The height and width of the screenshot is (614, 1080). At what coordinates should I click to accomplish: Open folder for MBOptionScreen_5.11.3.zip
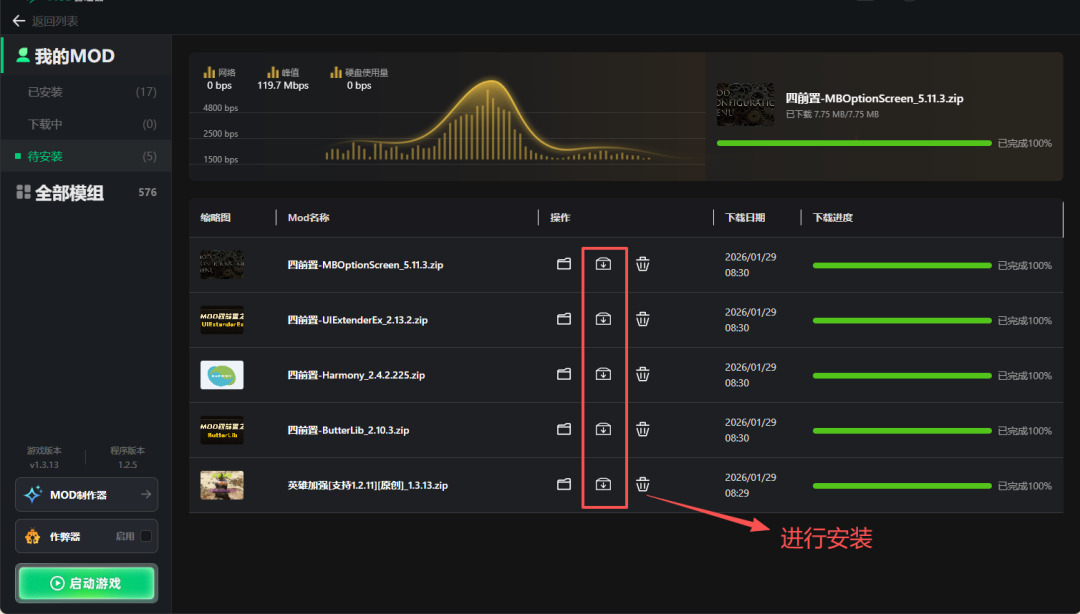(x=564, y=264)
